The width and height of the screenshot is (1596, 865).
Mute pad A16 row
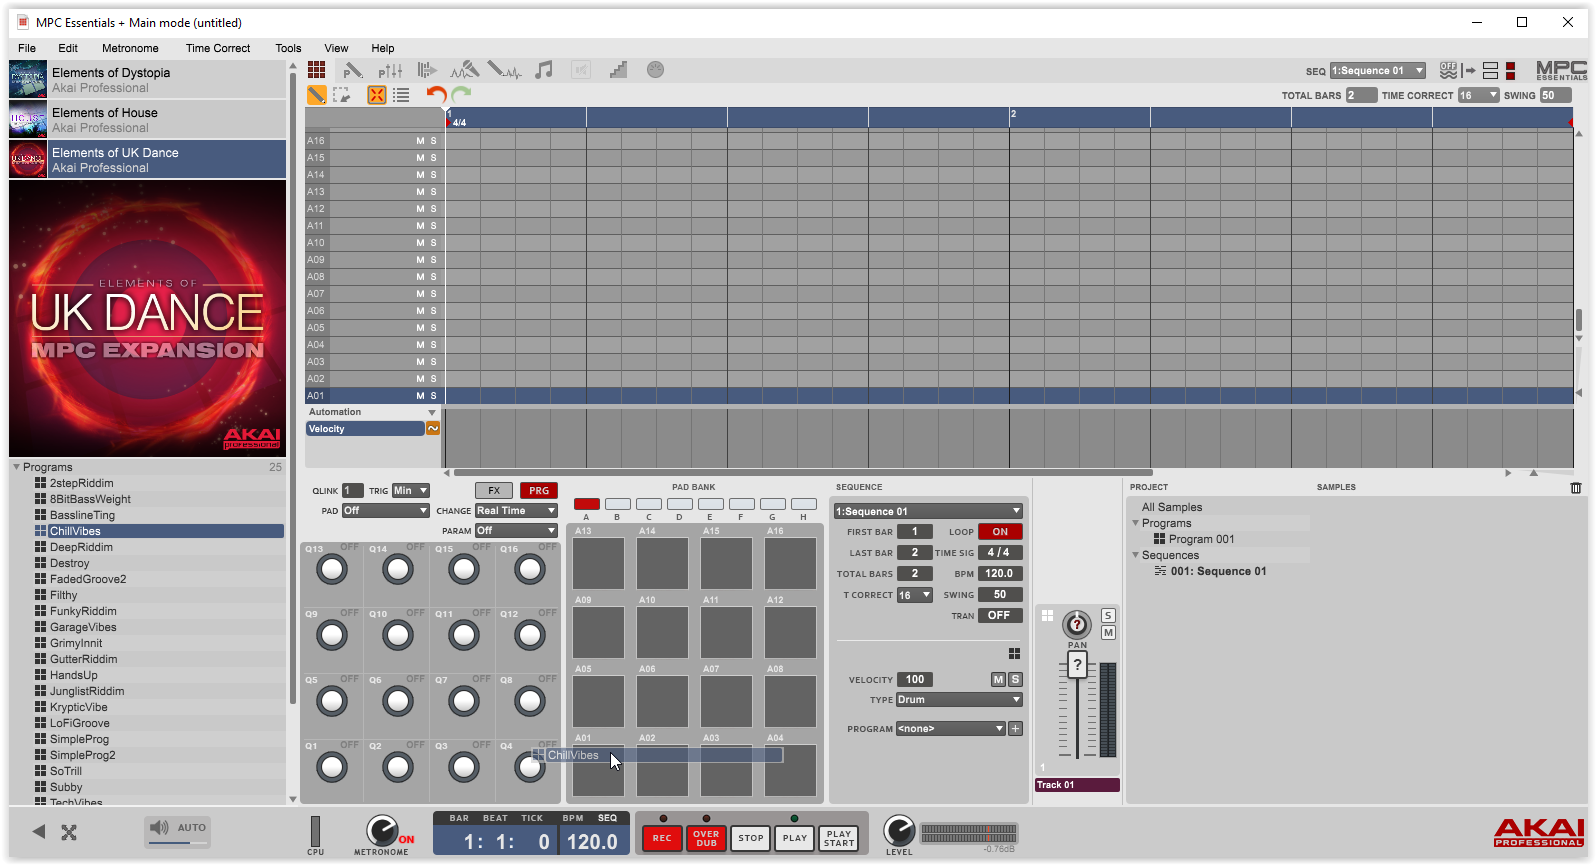[x=420, y=141]
